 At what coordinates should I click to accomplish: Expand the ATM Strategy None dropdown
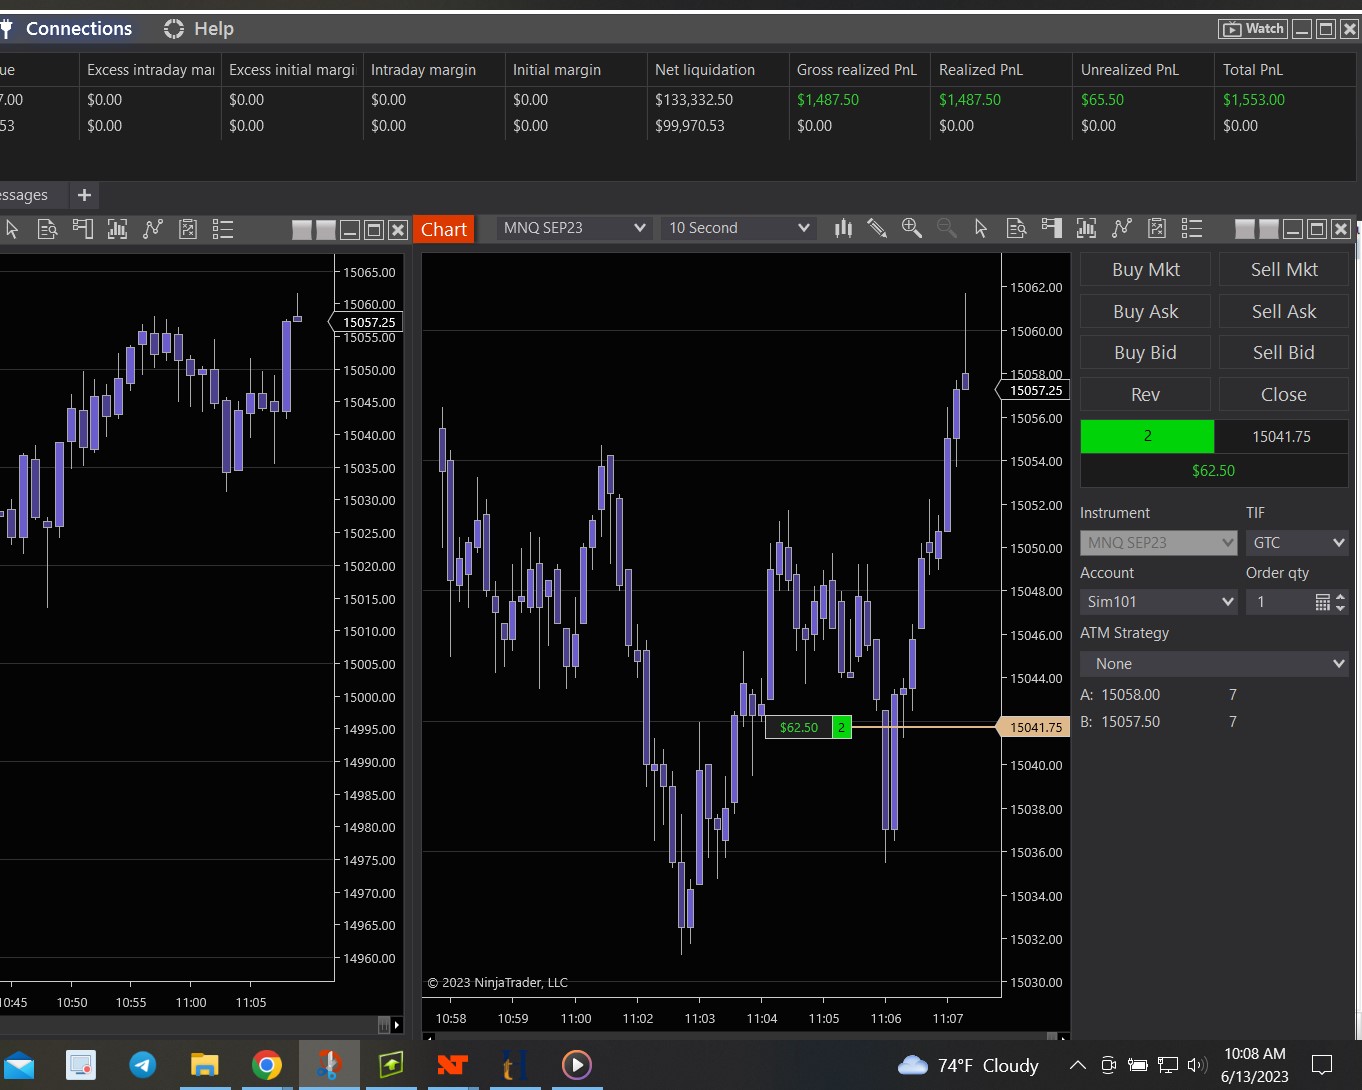tap(1214, 664)
